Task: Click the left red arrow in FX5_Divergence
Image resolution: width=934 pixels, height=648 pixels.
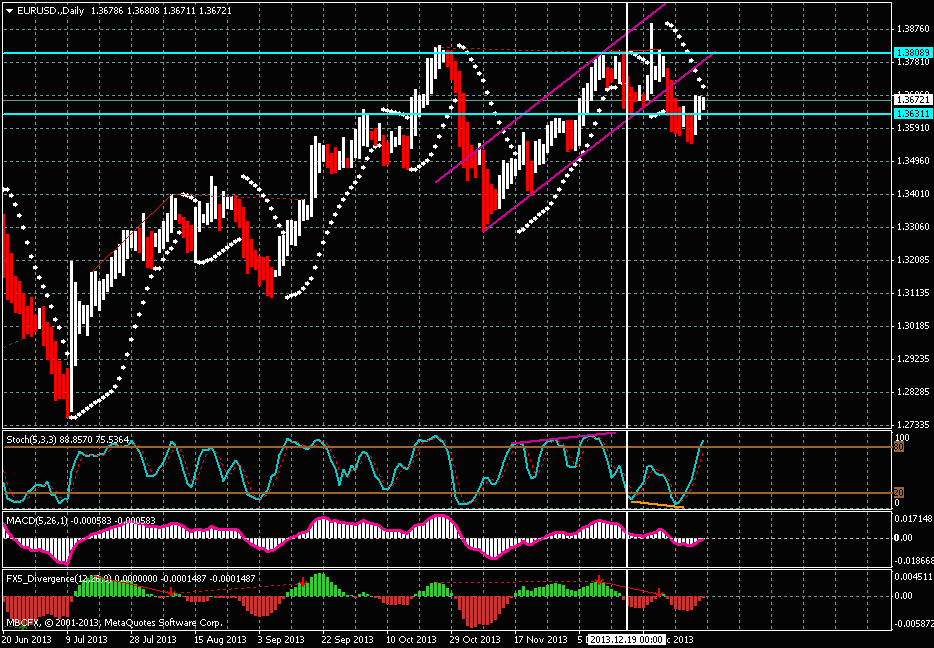Action: 171,591
